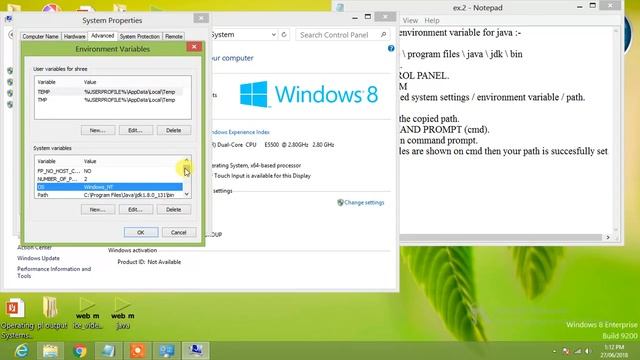The image size is (640, 360).
Task: Confirm Environment Variables with OK
Action: click(141, 232)
